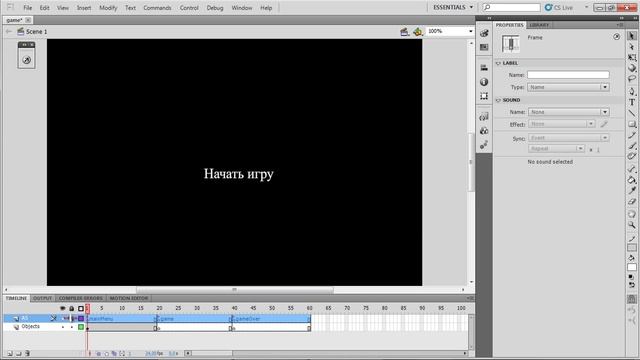Select the 3D Rotation tool

click(631, 68)
